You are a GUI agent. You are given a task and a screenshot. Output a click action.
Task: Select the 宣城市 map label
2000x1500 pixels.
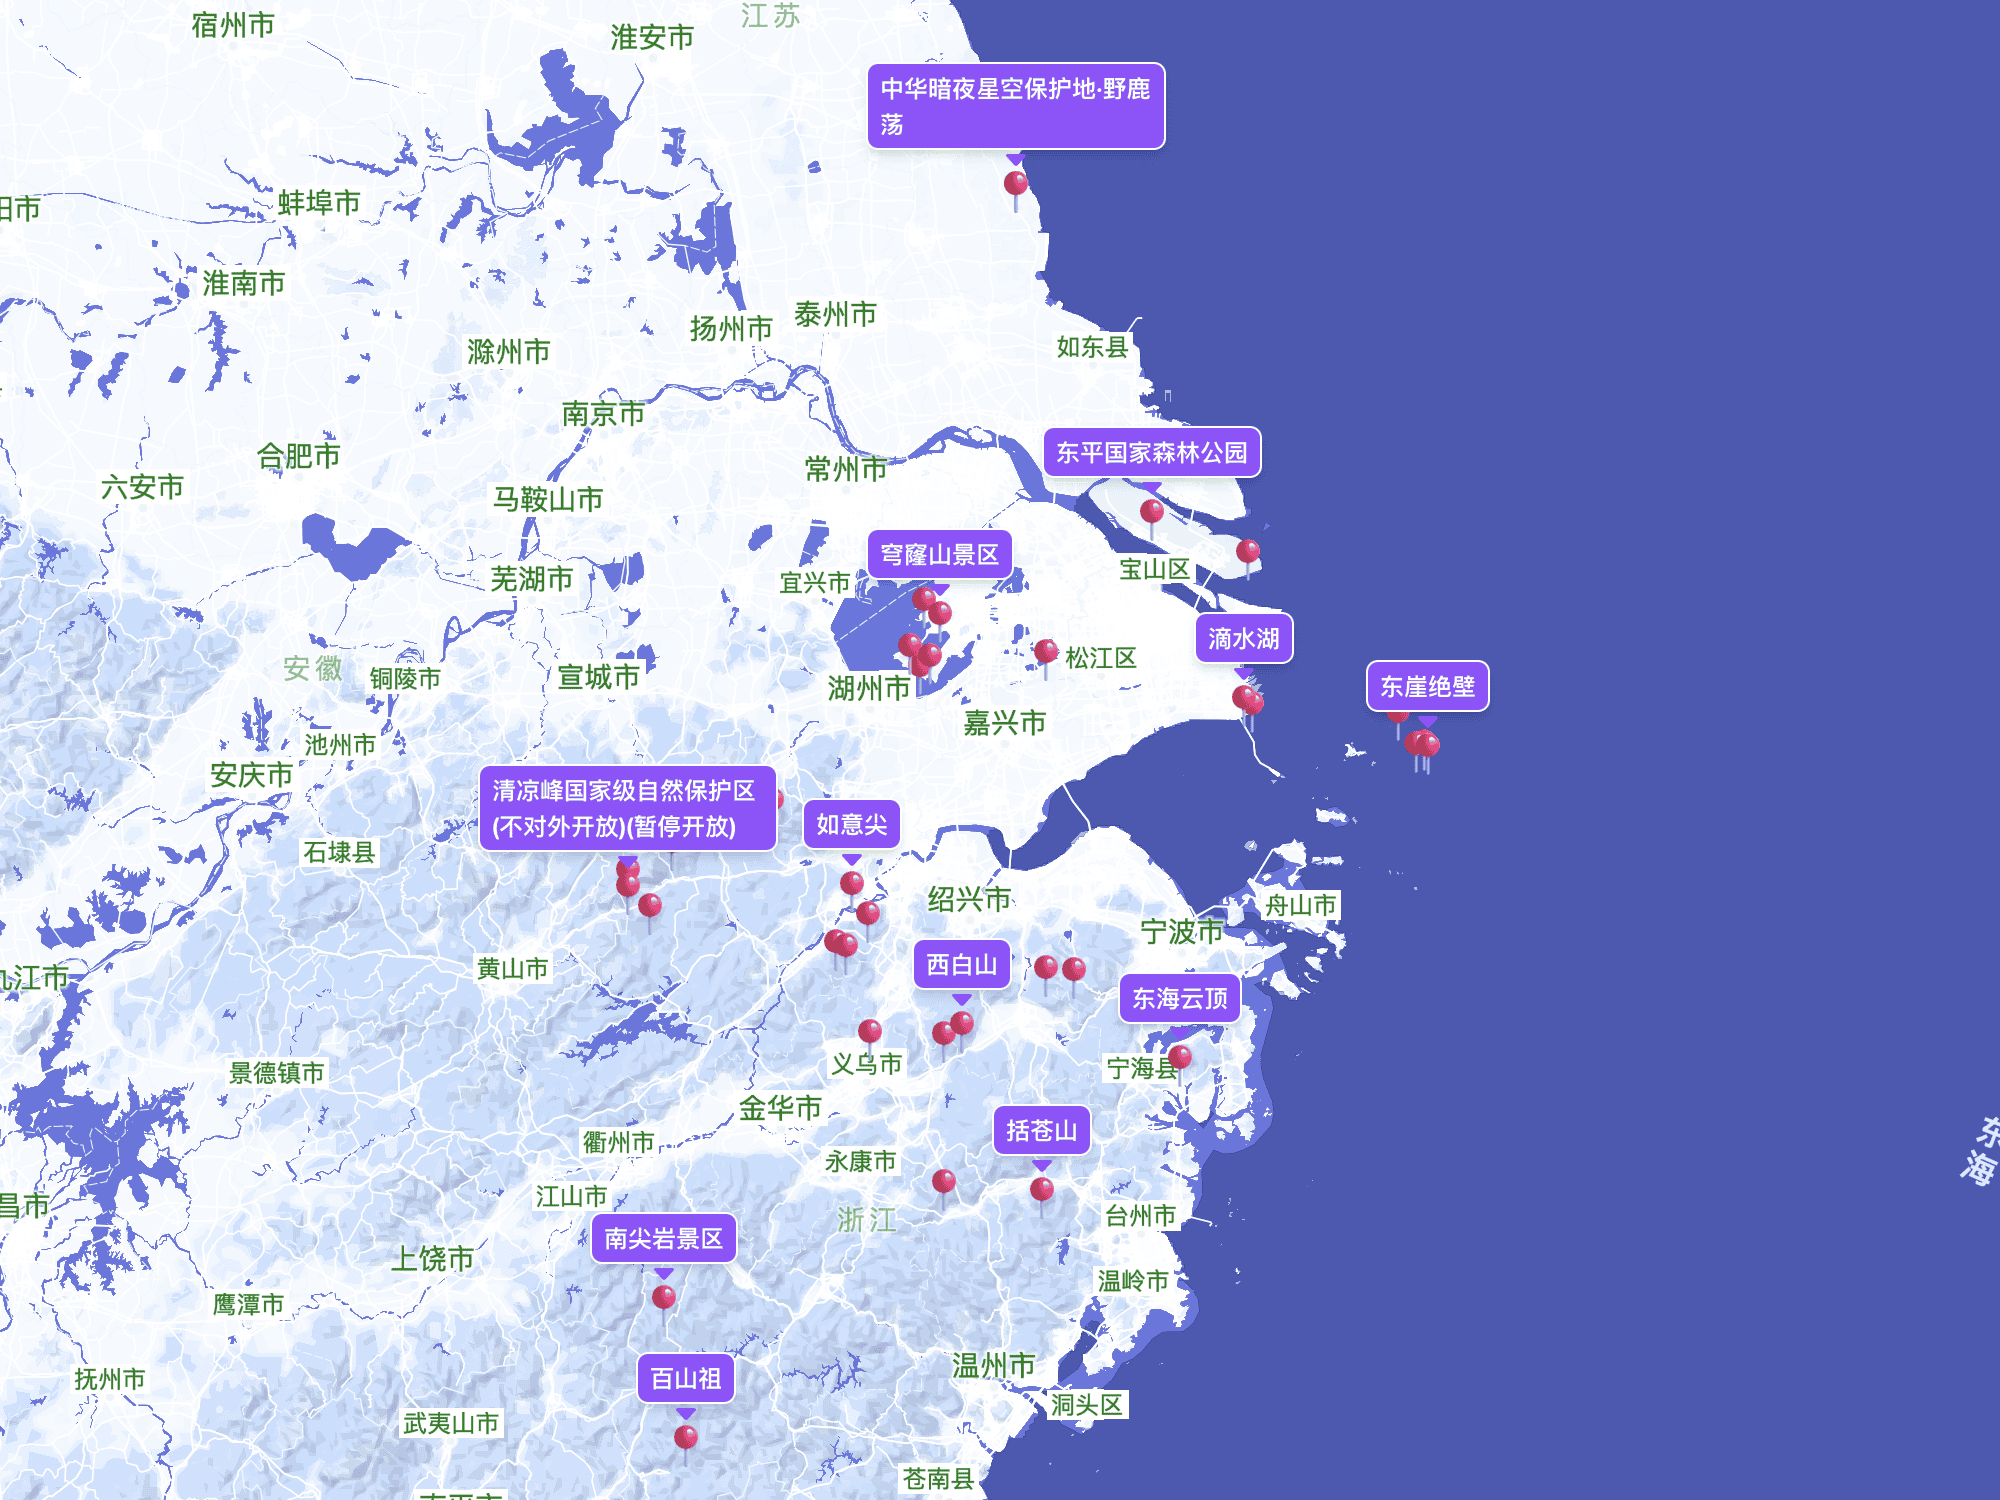[x=599, y=677]
